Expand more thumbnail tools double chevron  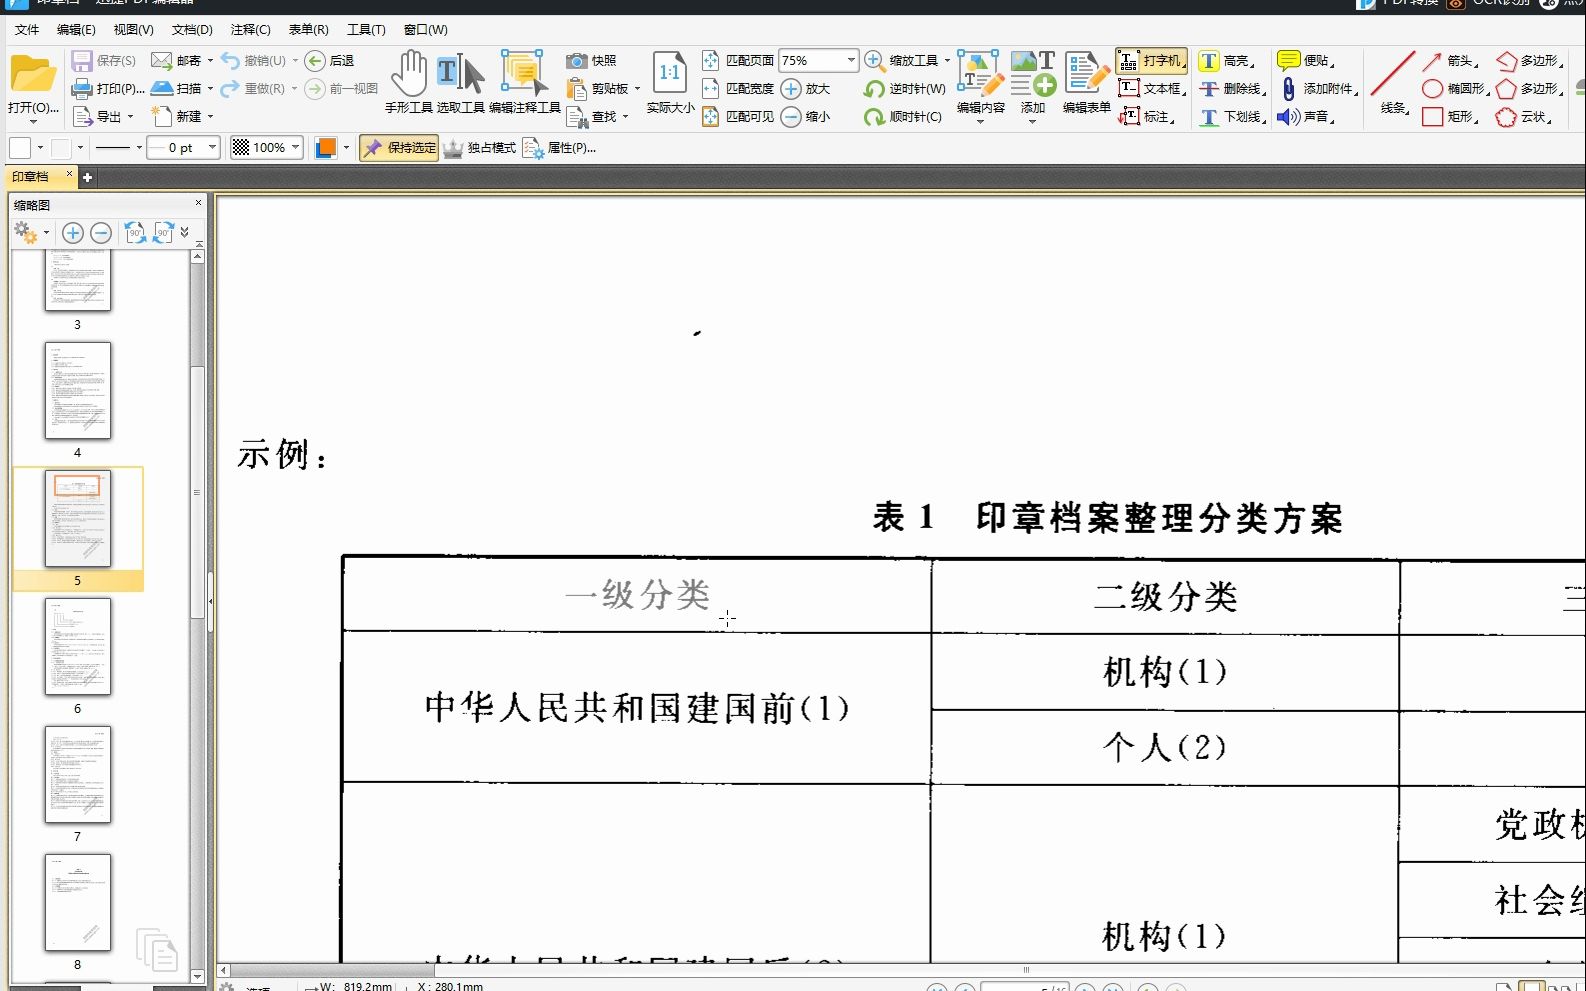click(x=184, y=233)
